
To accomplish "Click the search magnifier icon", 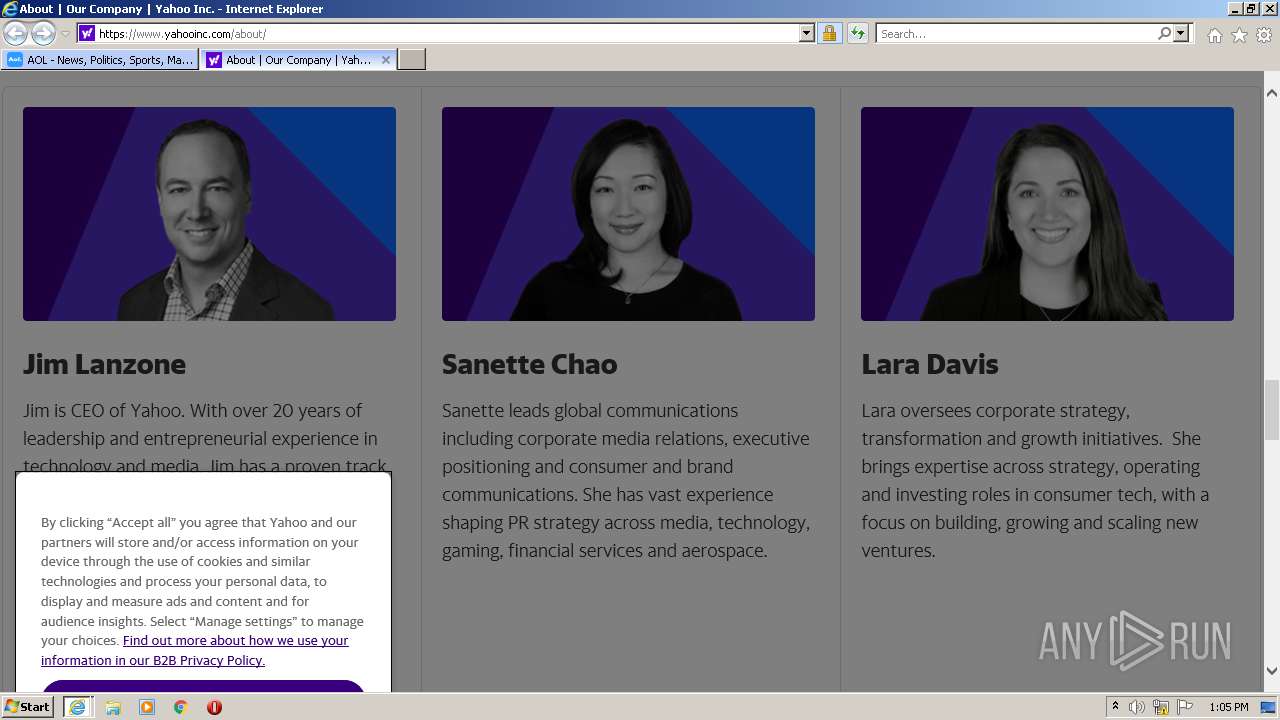I will (1164, 33).
